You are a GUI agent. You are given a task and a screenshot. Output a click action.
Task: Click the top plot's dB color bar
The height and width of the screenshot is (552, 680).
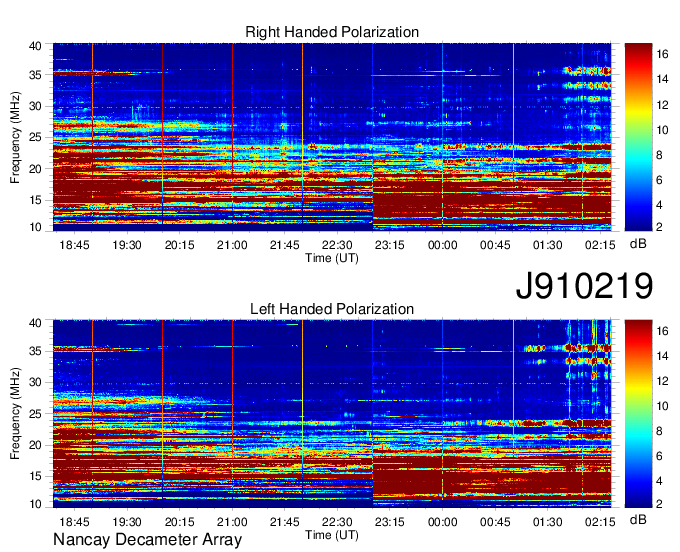(638, 137)
